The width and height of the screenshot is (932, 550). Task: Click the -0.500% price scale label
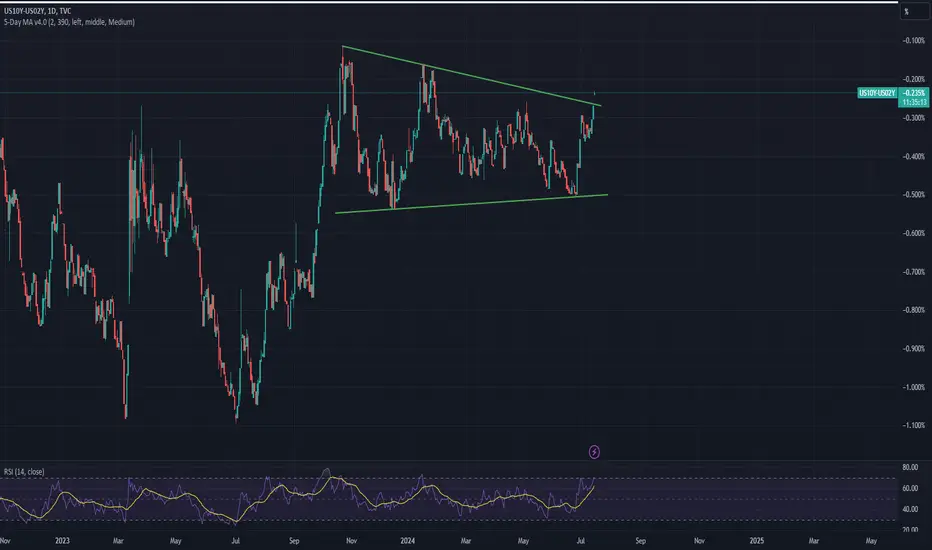[x=914, y=194]
